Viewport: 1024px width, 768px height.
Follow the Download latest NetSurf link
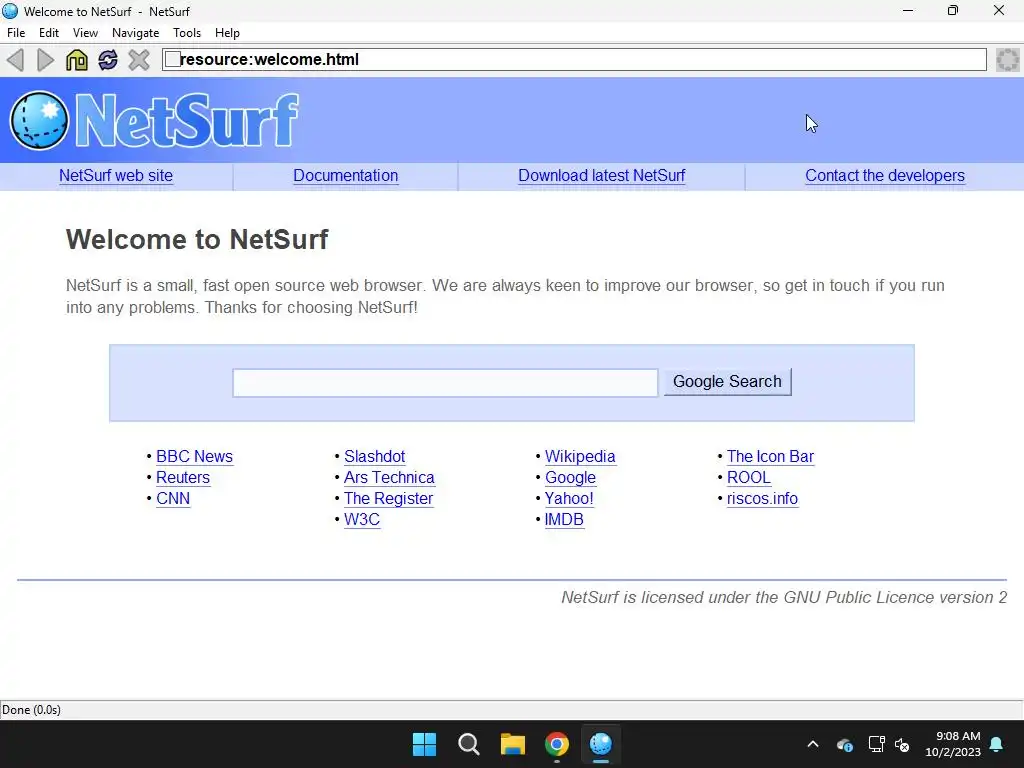click(601, 176)
